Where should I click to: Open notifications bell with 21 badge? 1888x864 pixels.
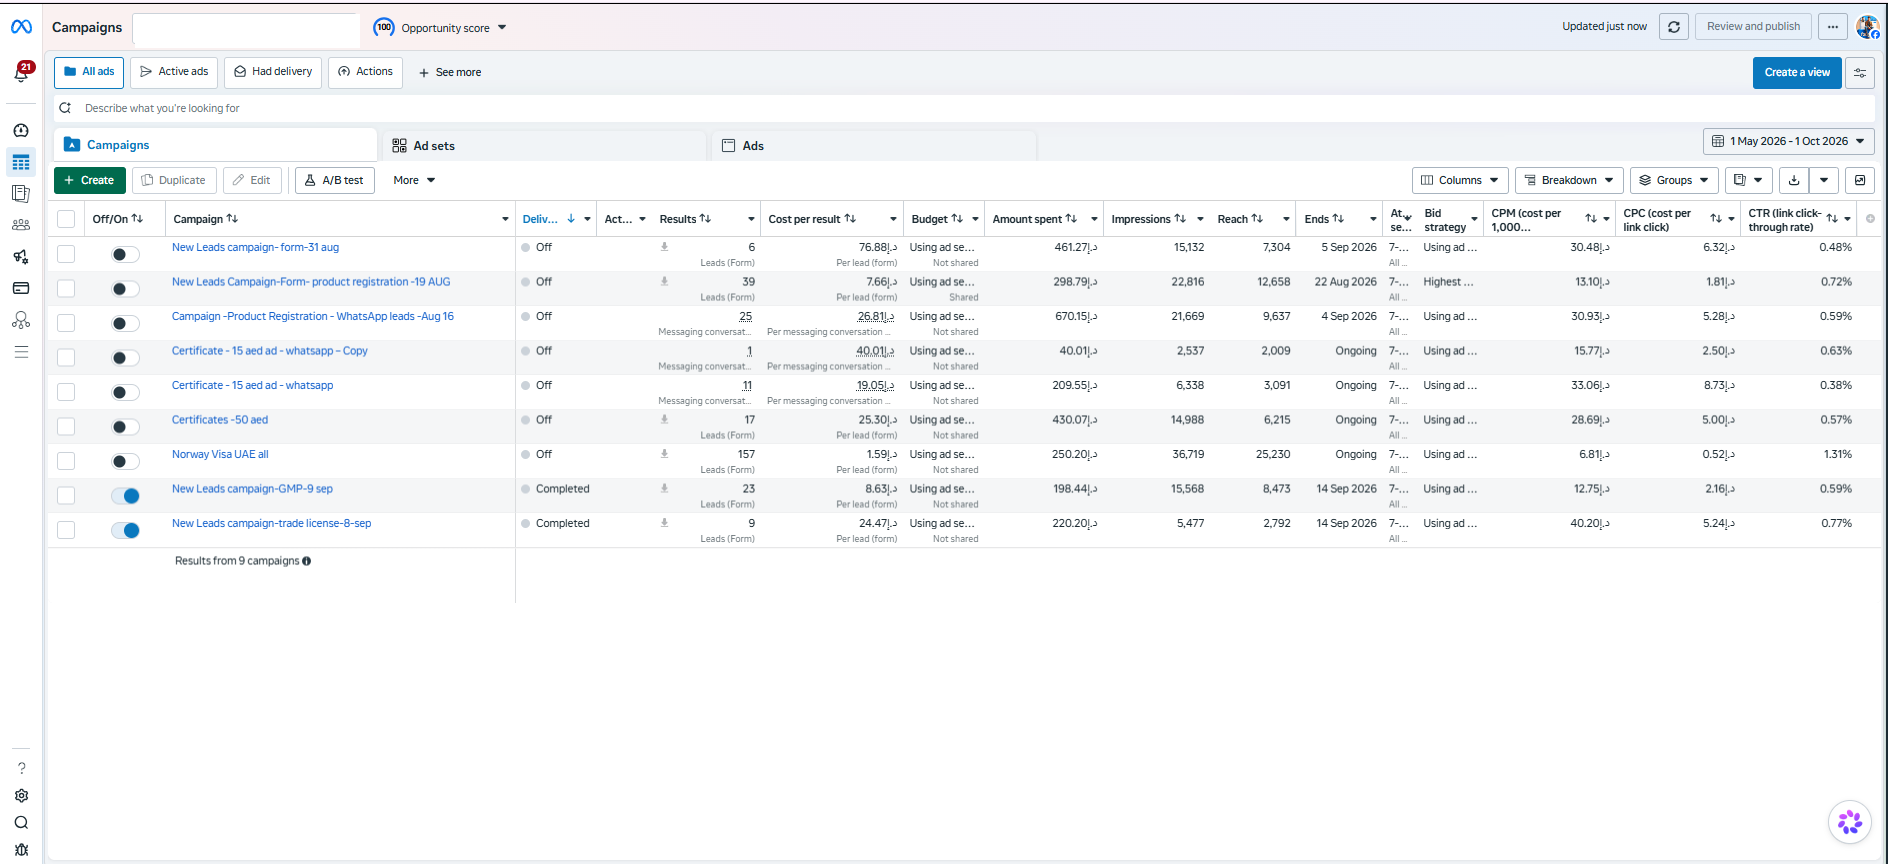[x=21, y=72]
